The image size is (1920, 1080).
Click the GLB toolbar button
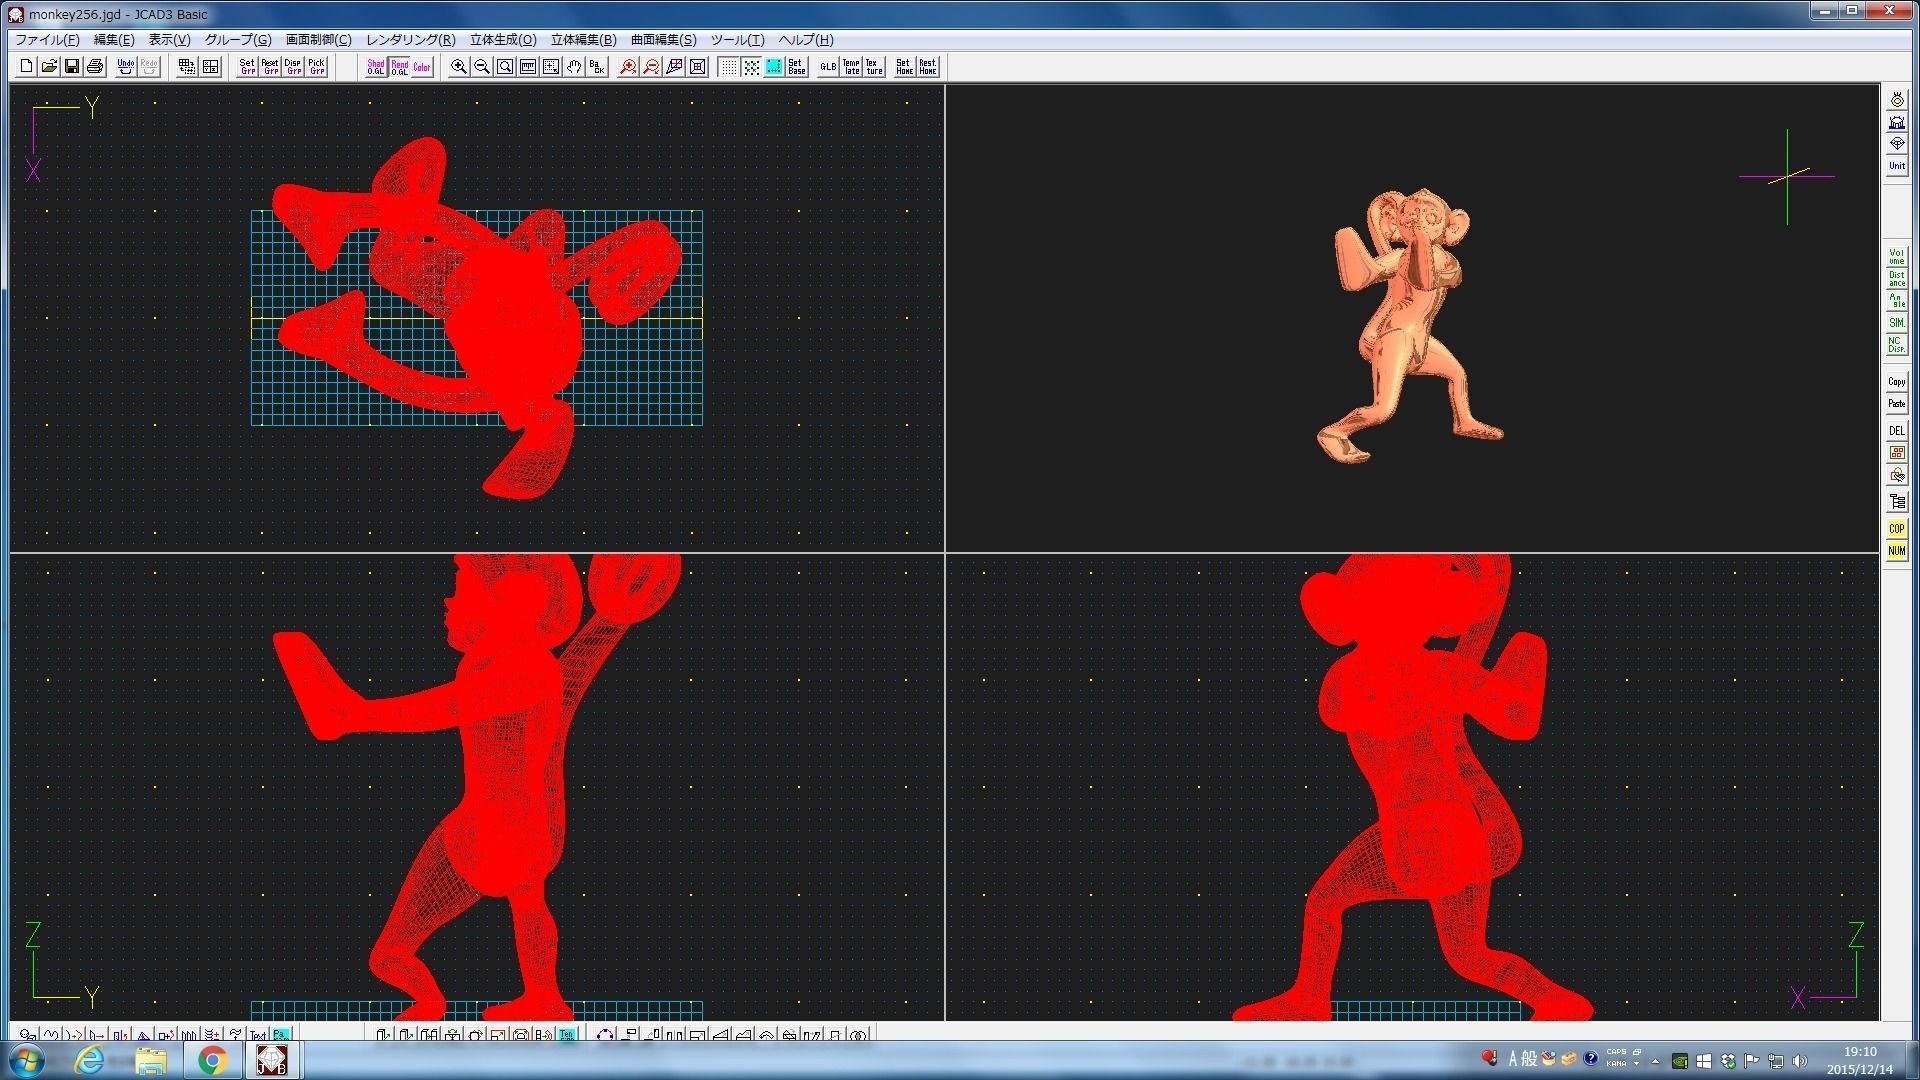pyautogui.click(x=828, y=67)
